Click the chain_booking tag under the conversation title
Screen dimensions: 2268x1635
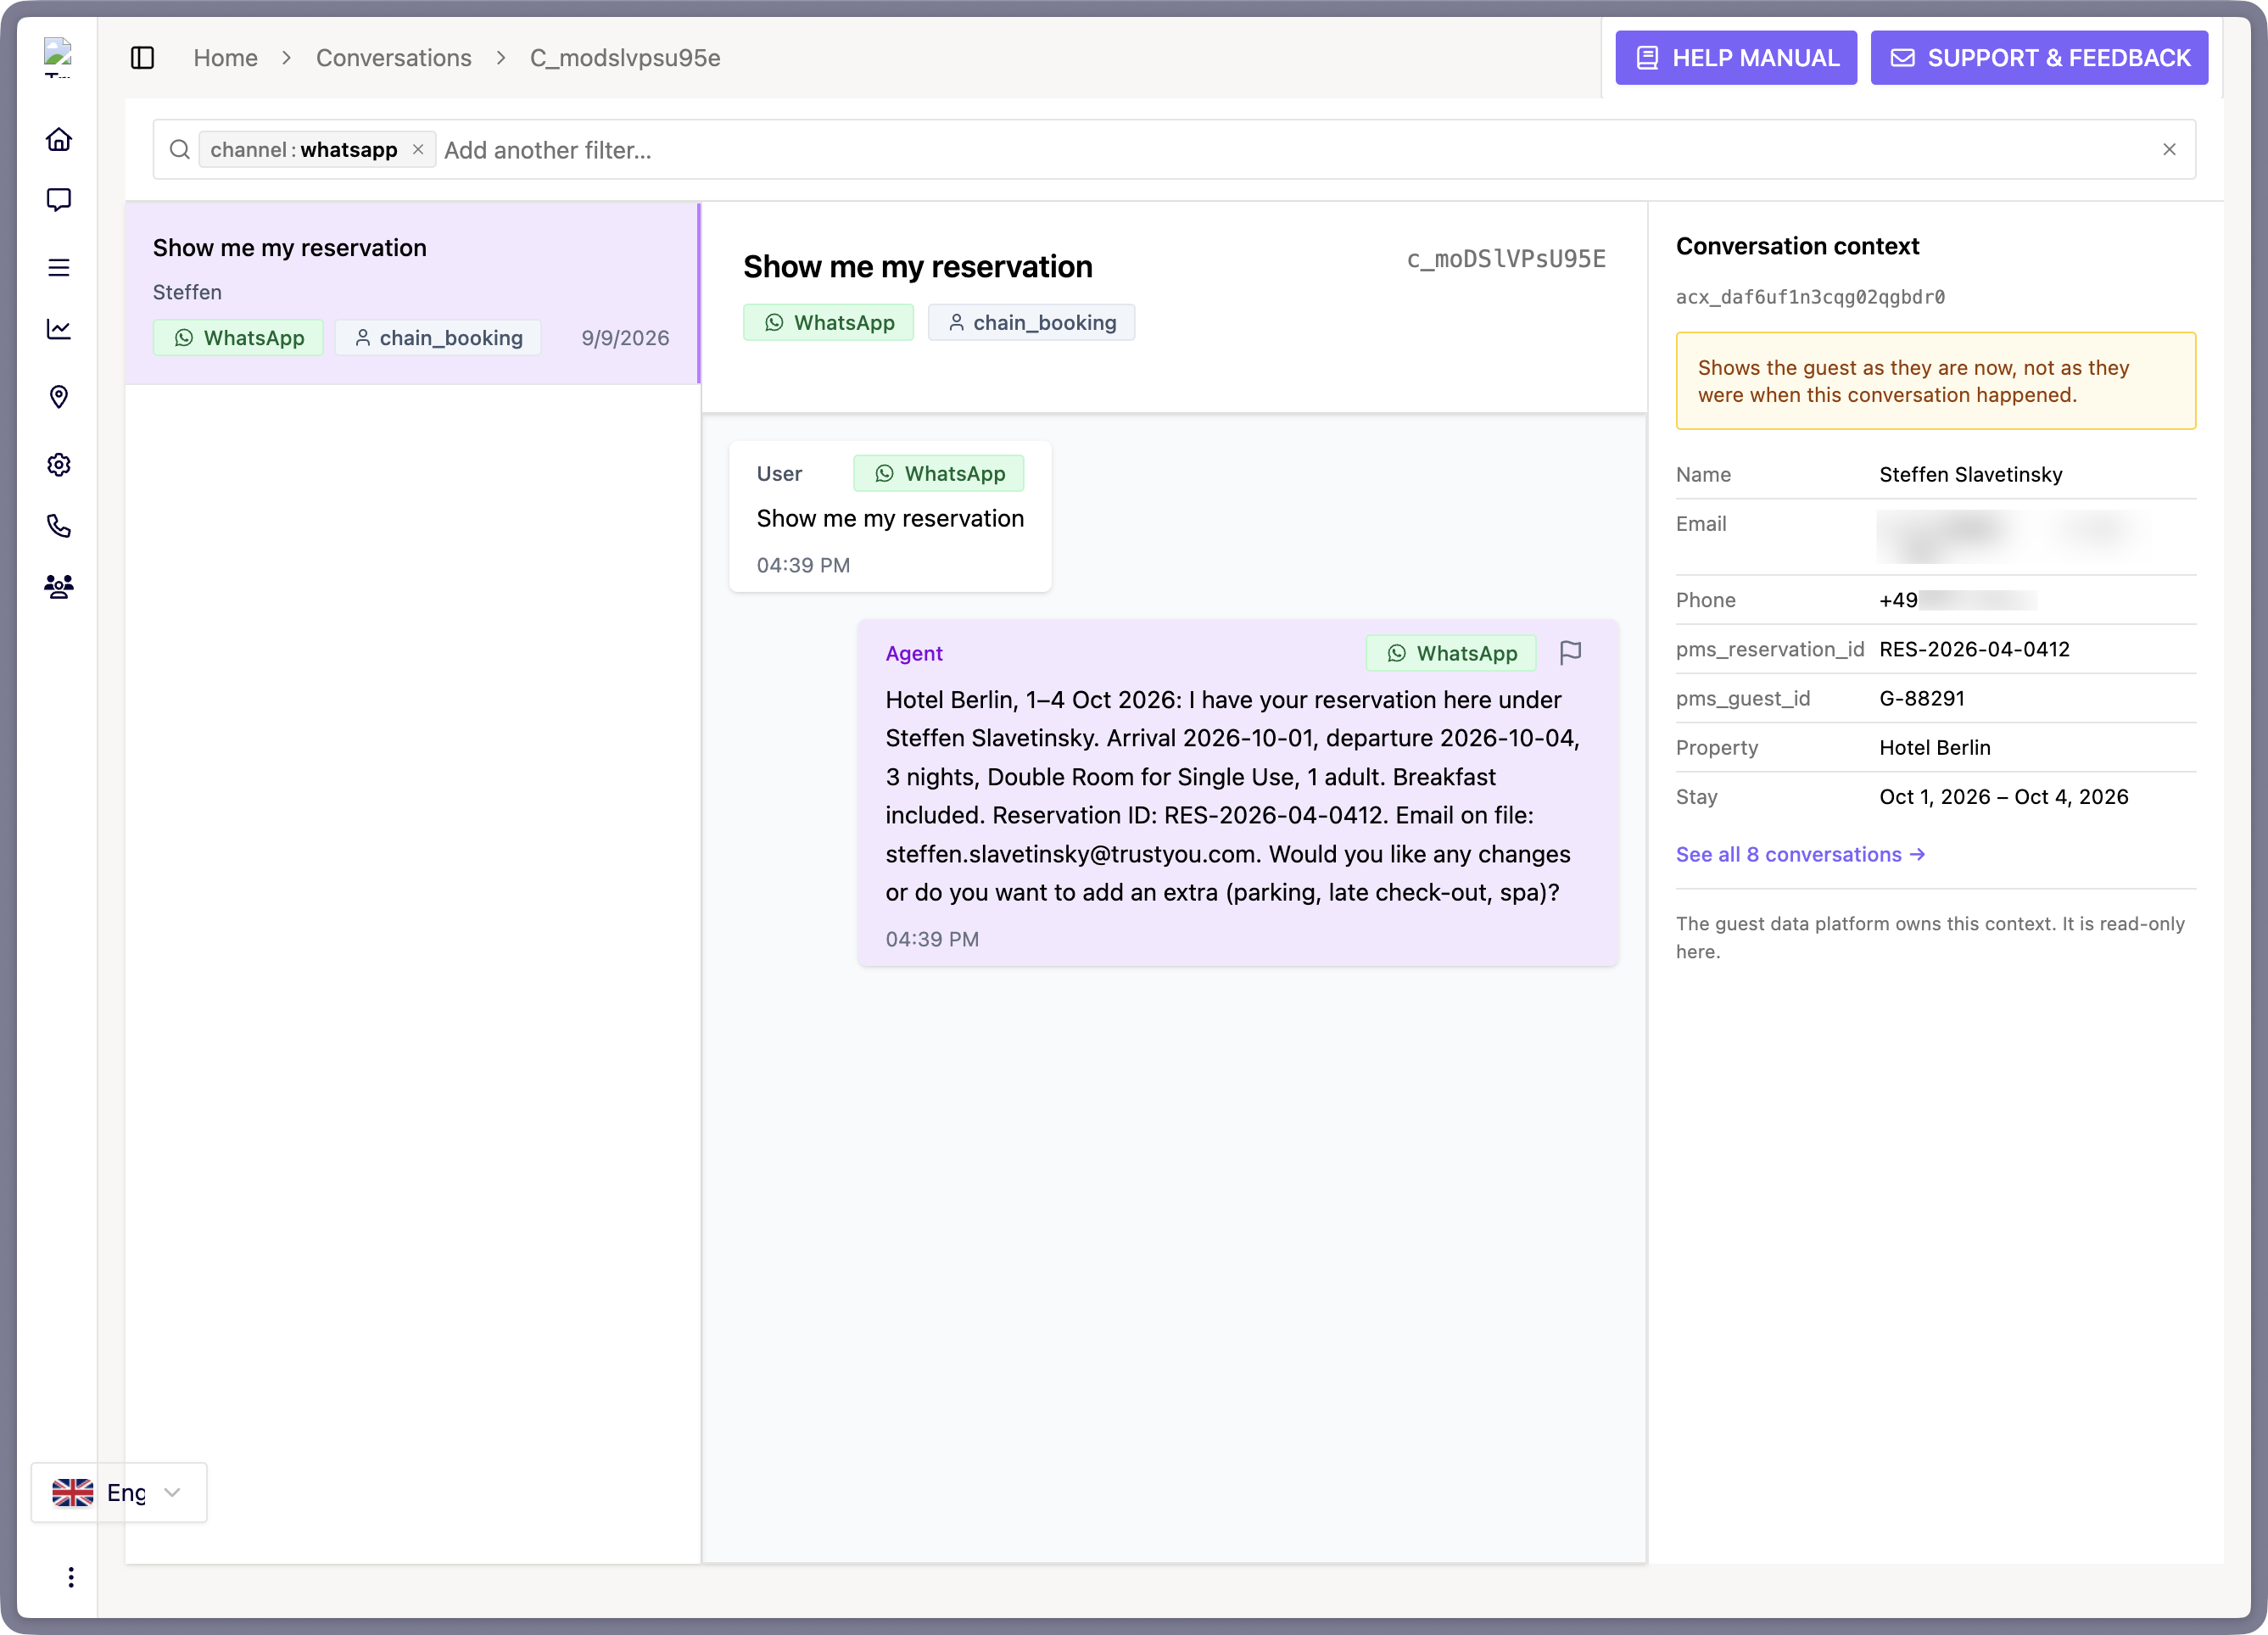tap(1032, 323)
